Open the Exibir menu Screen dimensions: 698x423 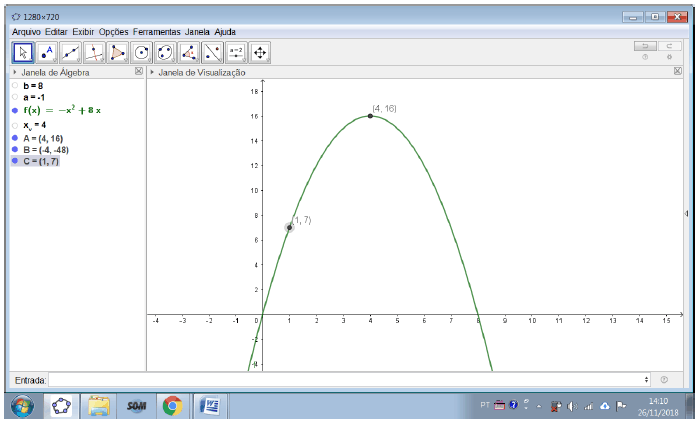point(83,32)
